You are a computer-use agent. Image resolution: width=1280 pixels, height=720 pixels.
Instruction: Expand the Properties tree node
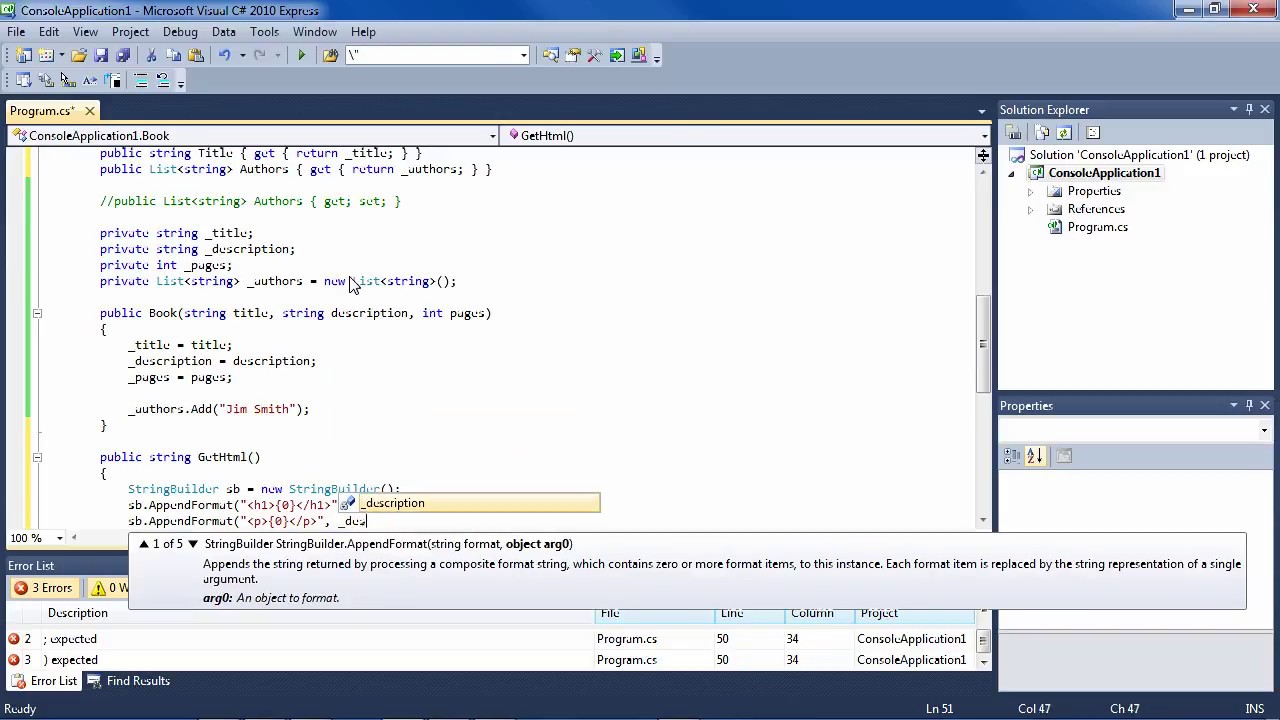(x=1031, y=191)
